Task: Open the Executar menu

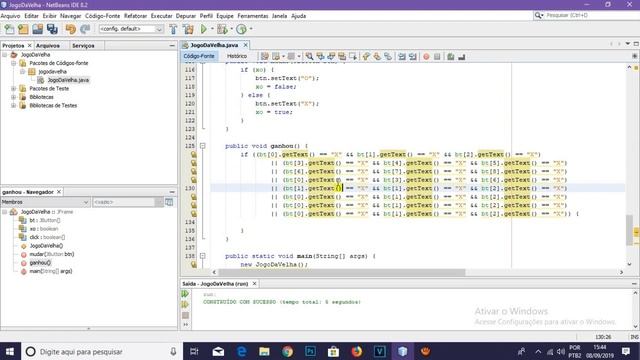Action: point(161,16)
